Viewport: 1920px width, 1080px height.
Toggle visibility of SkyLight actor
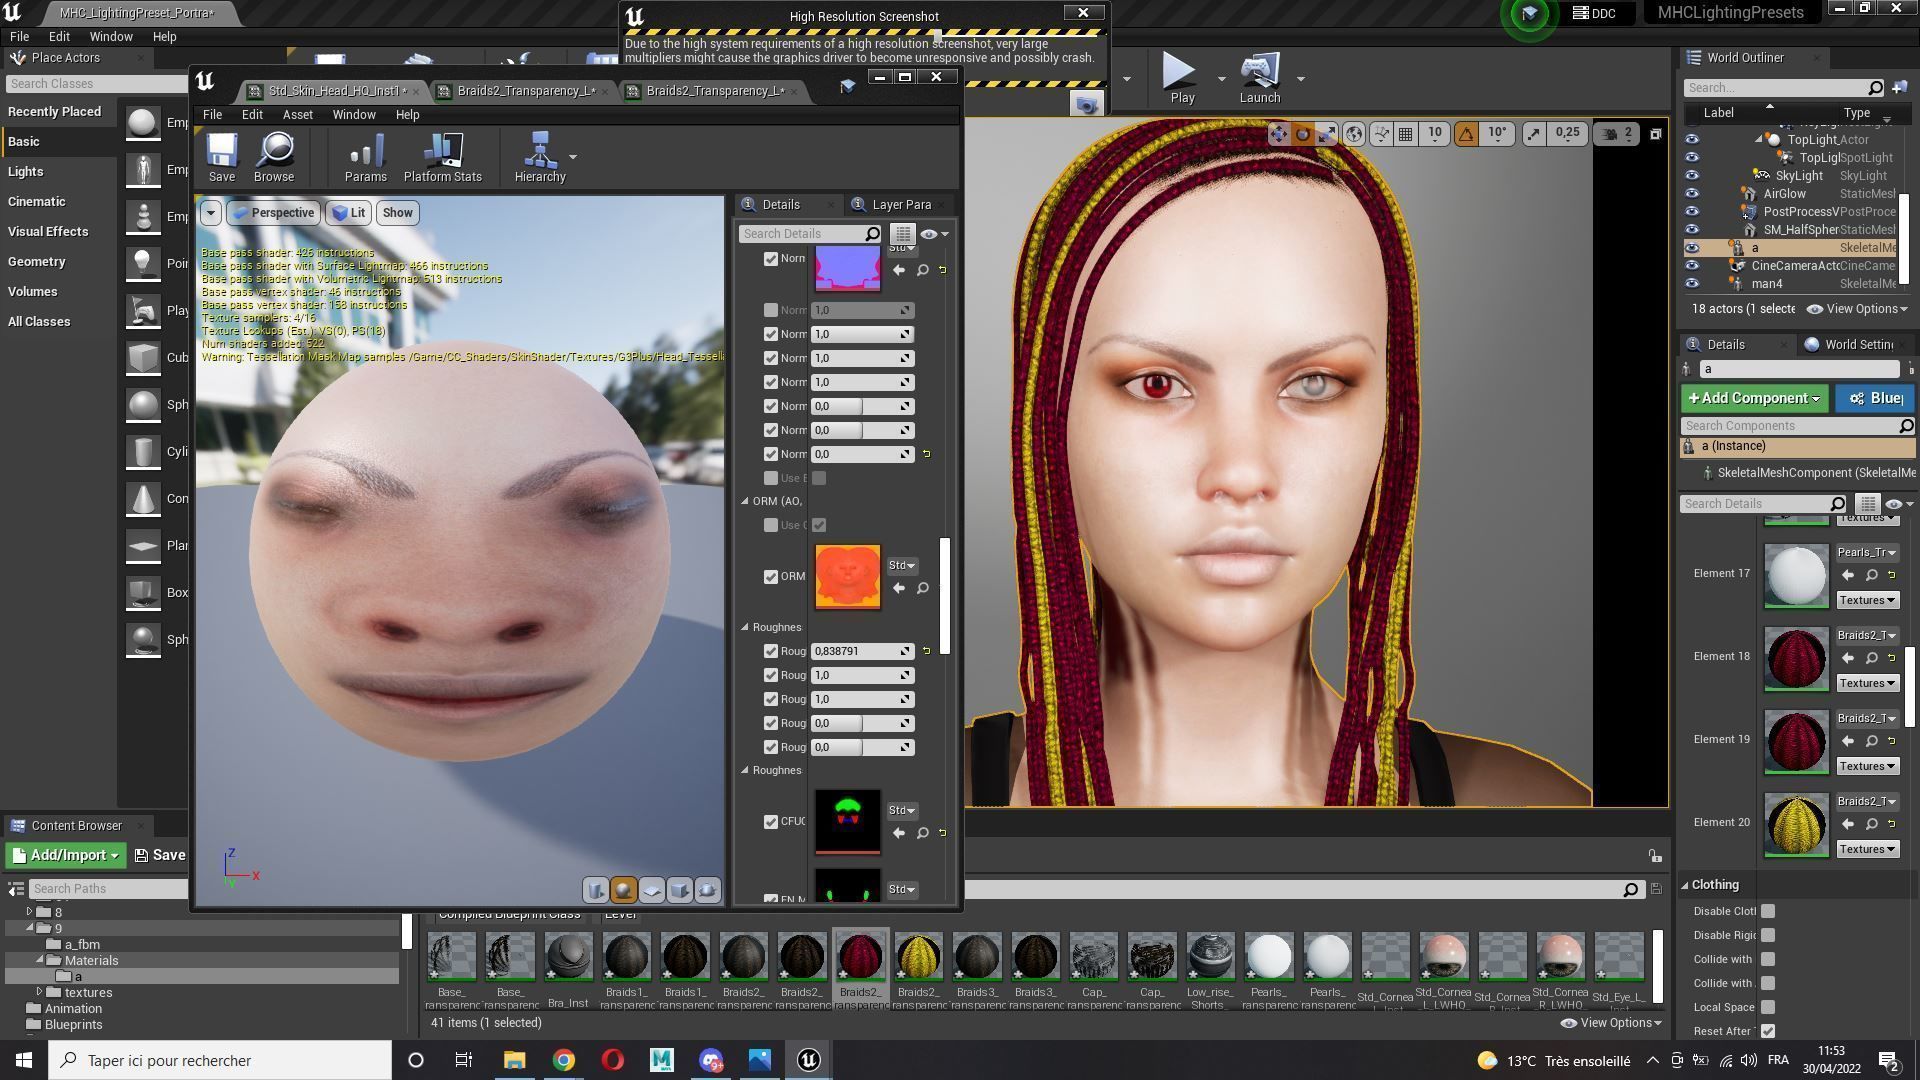1692,176
